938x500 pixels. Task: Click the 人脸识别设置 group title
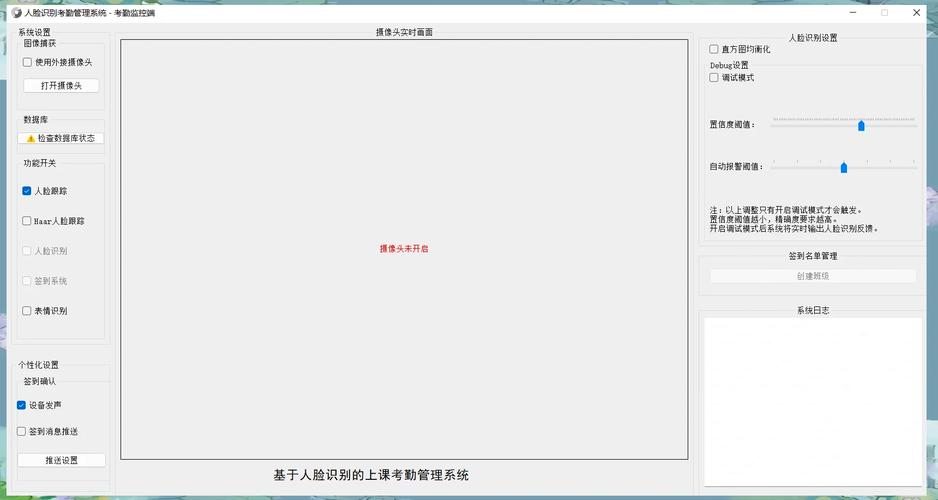[813, 38]
